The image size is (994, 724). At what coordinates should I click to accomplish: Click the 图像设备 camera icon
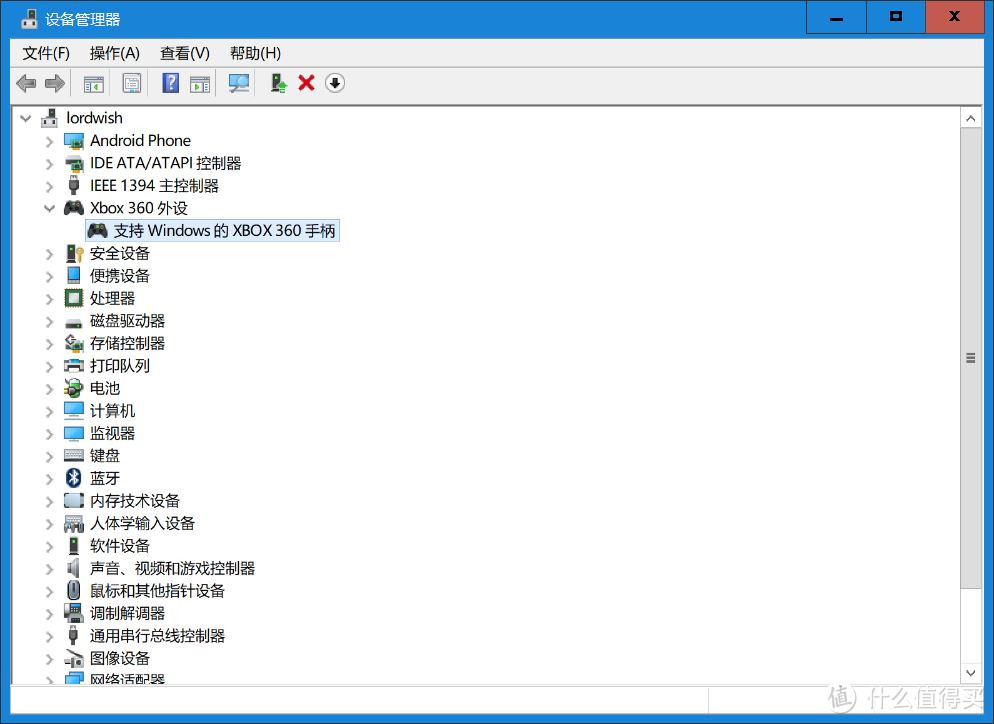click(x=74, y=658)
